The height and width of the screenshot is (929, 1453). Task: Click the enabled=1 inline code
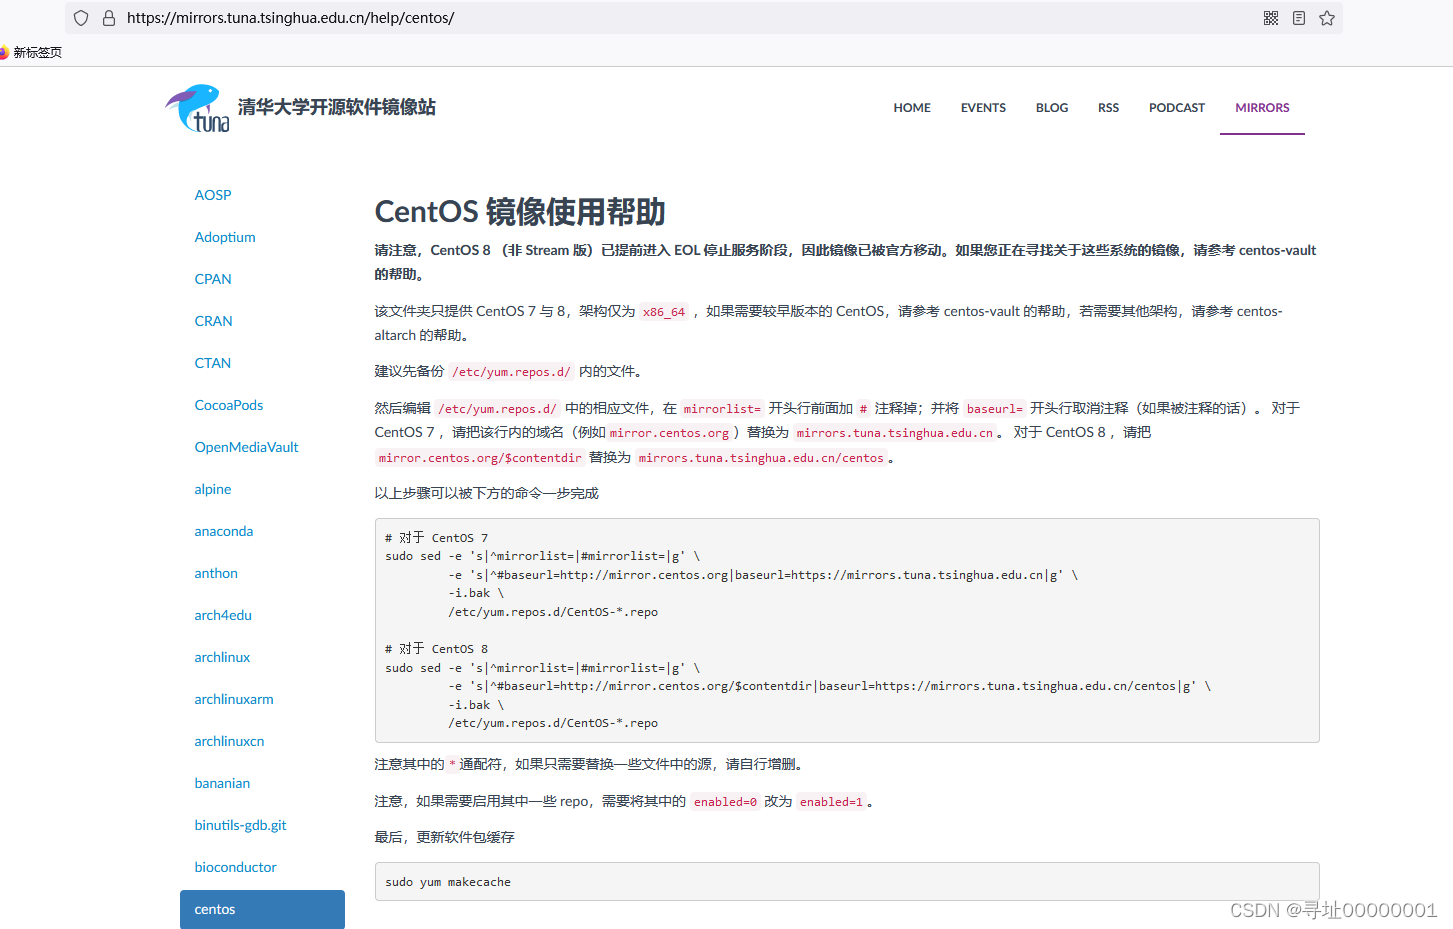tap(831, 802)
